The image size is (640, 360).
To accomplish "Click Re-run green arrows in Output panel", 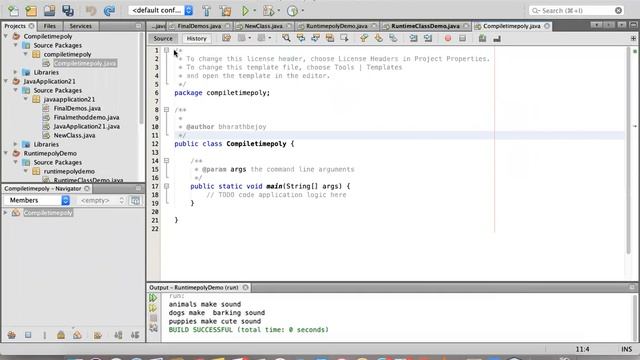I will 153,298.
